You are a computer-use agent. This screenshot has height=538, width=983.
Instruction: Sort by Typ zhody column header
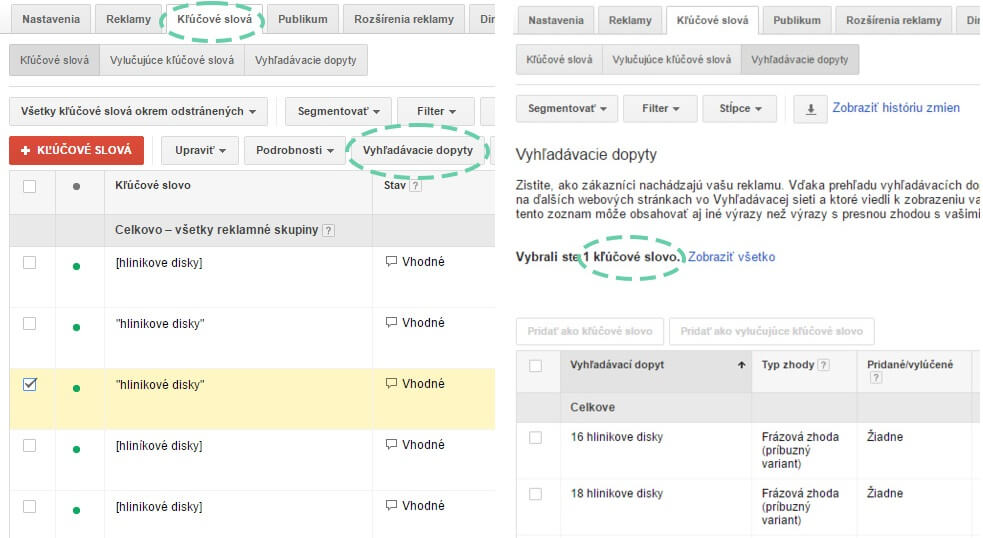788,365
